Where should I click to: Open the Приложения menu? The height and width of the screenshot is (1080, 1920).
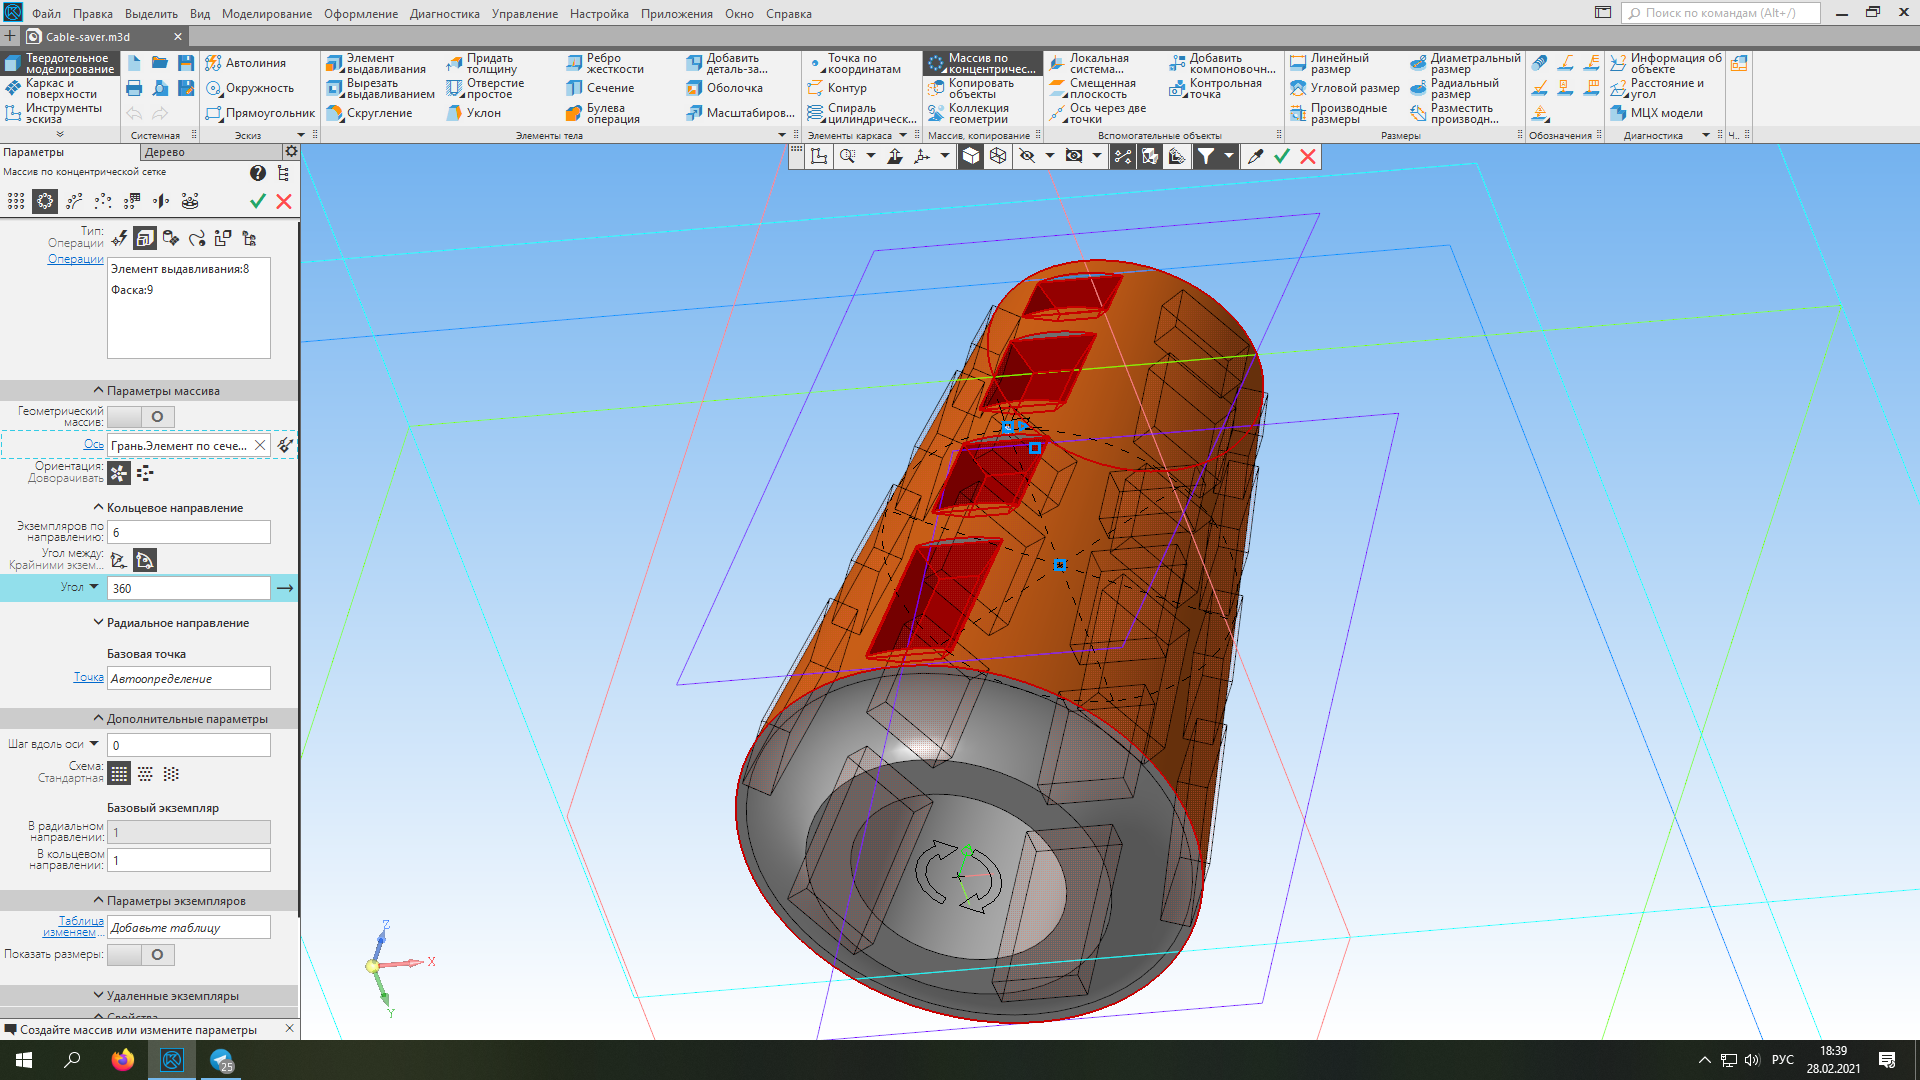(x=677, y=14)
